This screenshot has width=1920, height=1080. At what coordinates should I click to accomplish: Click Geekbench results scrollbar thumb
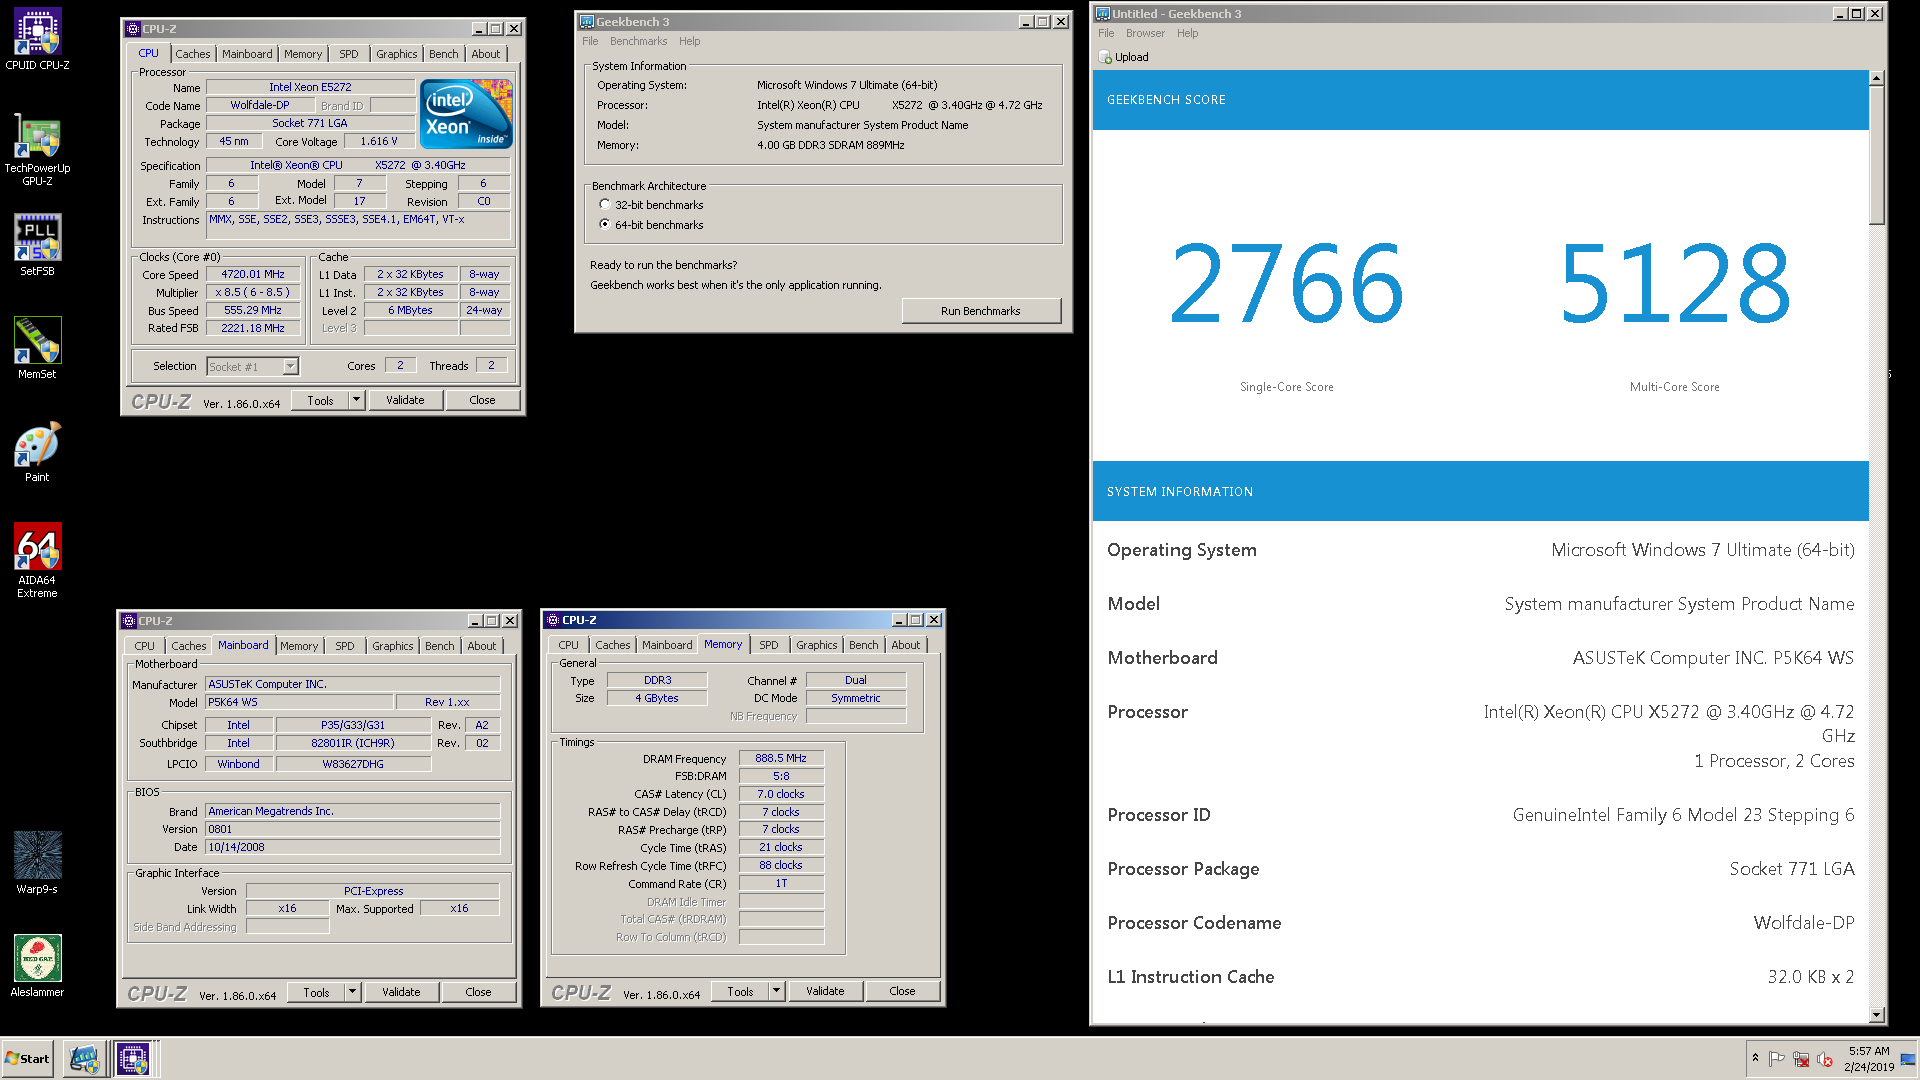click(x=1876, y=155)
